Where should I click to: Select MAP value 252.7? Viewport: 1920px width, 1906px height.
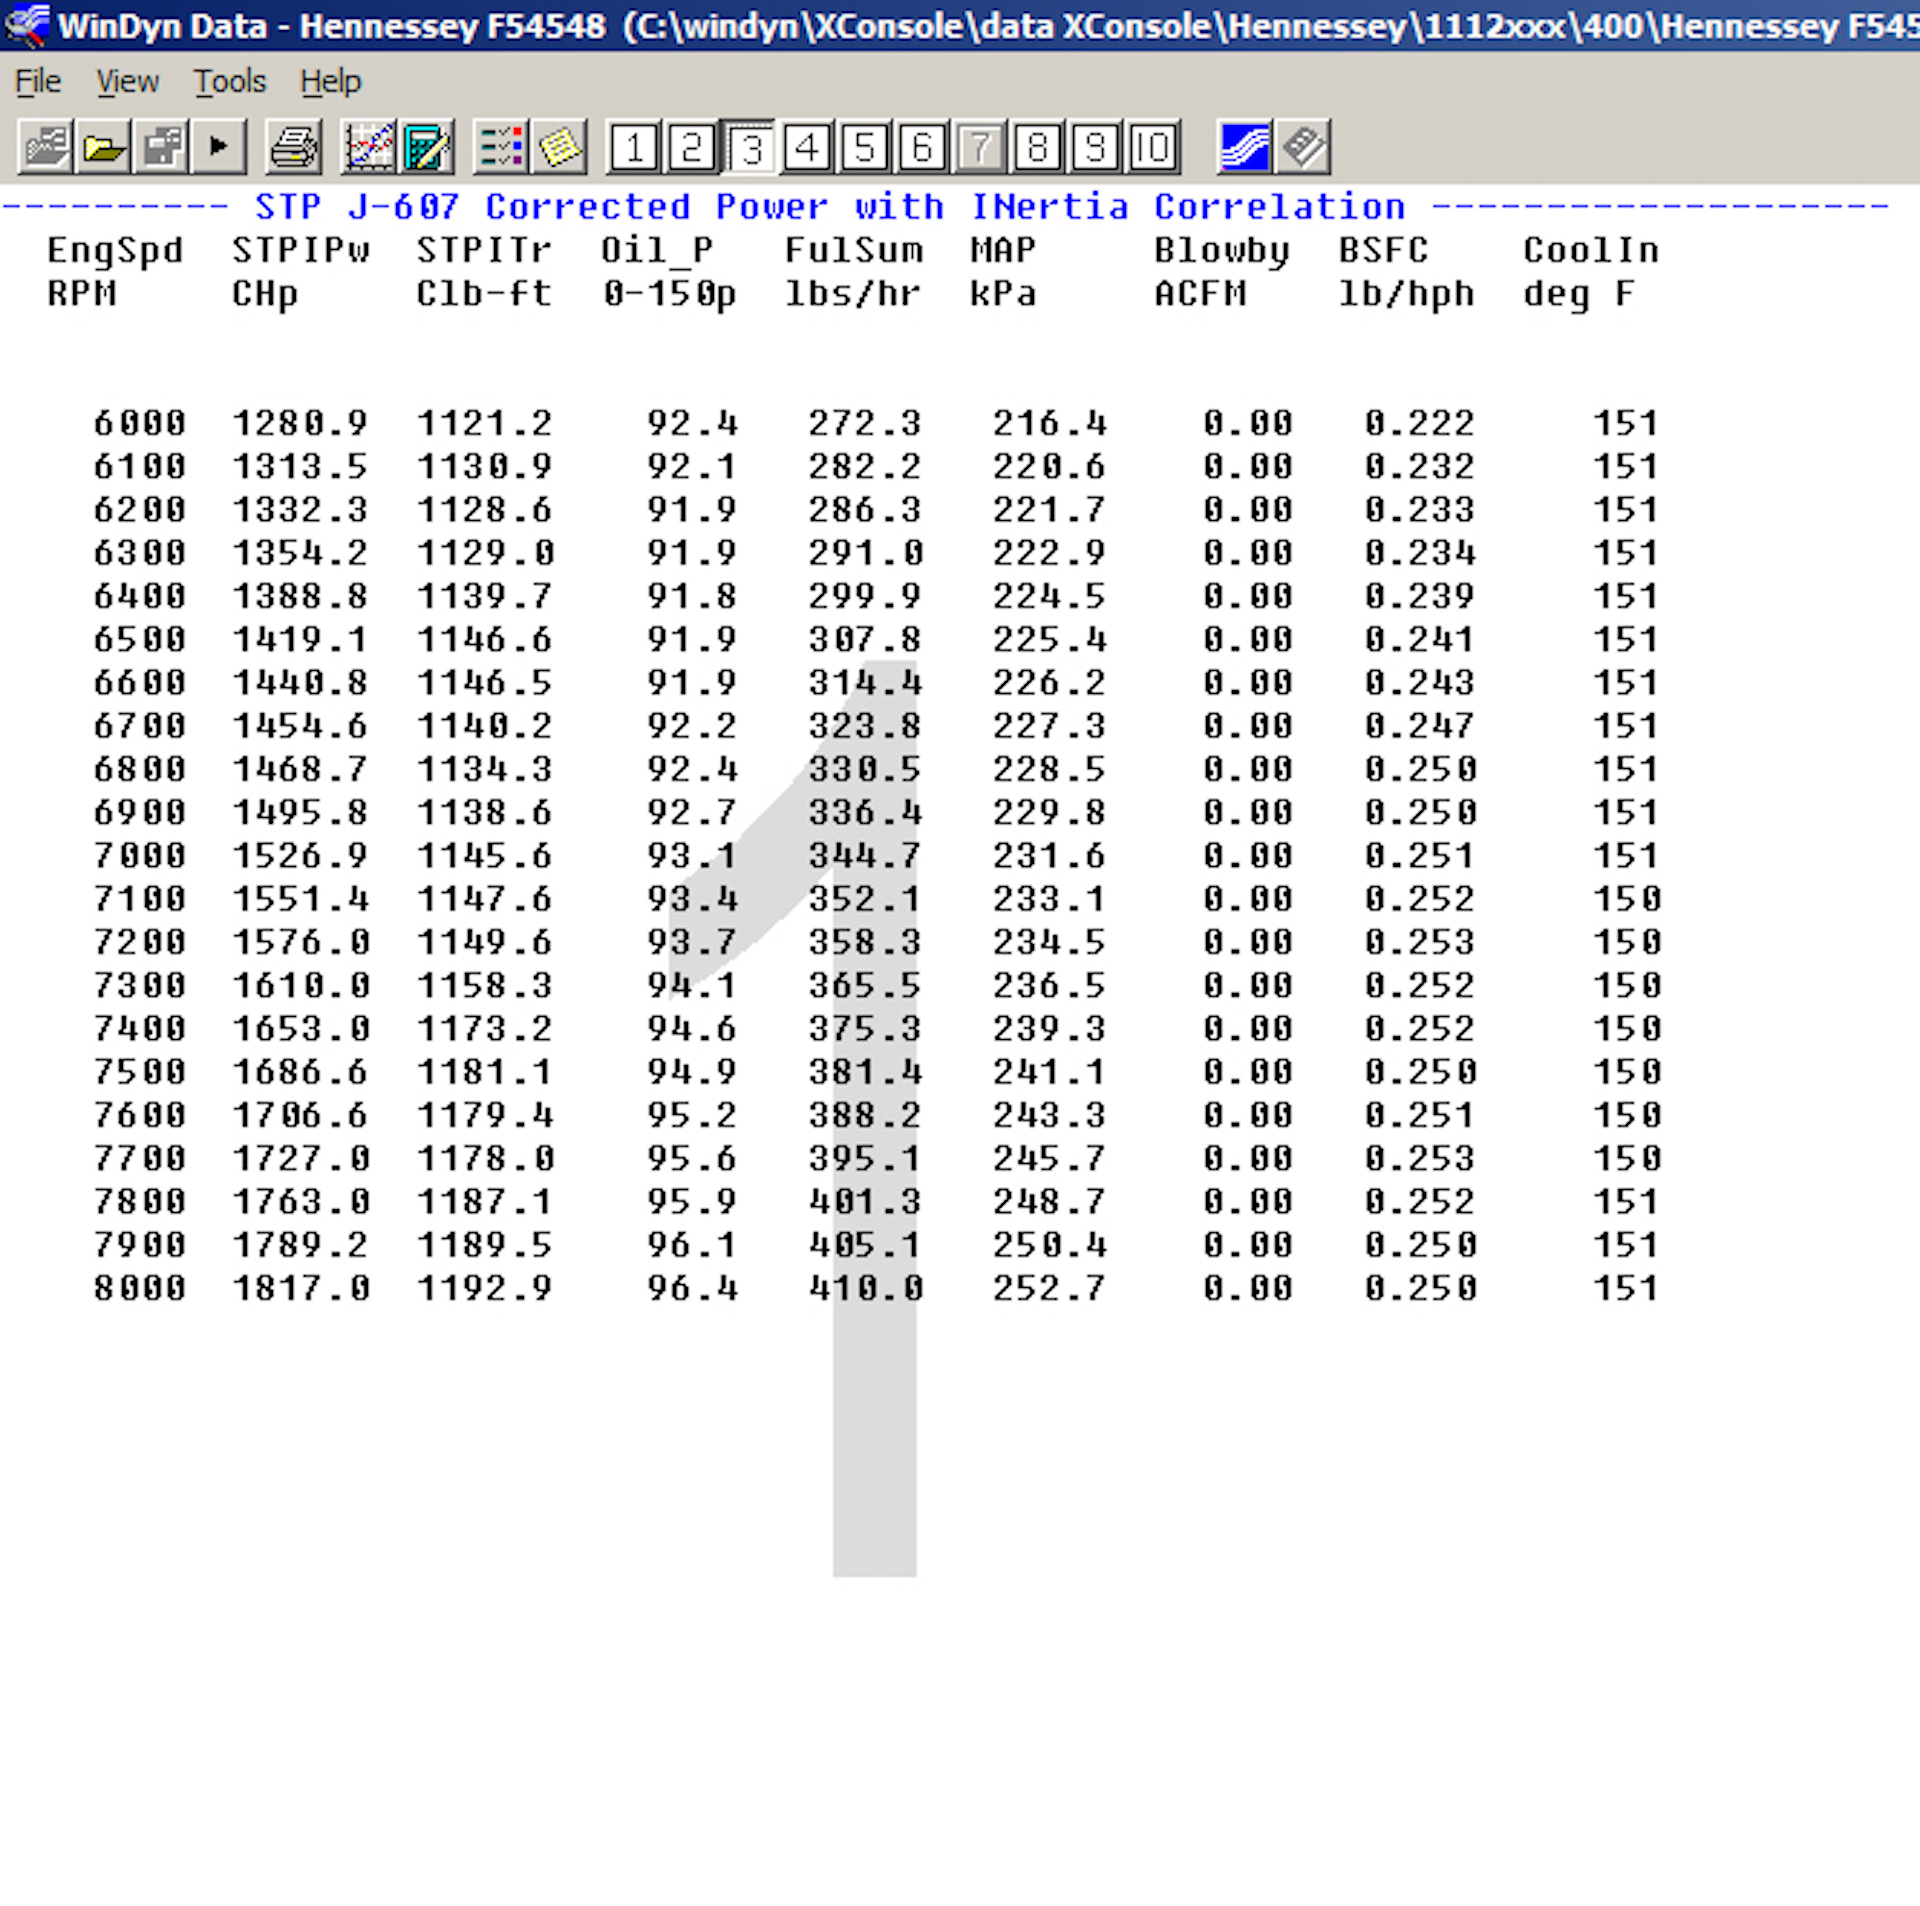point(1049,1287)
